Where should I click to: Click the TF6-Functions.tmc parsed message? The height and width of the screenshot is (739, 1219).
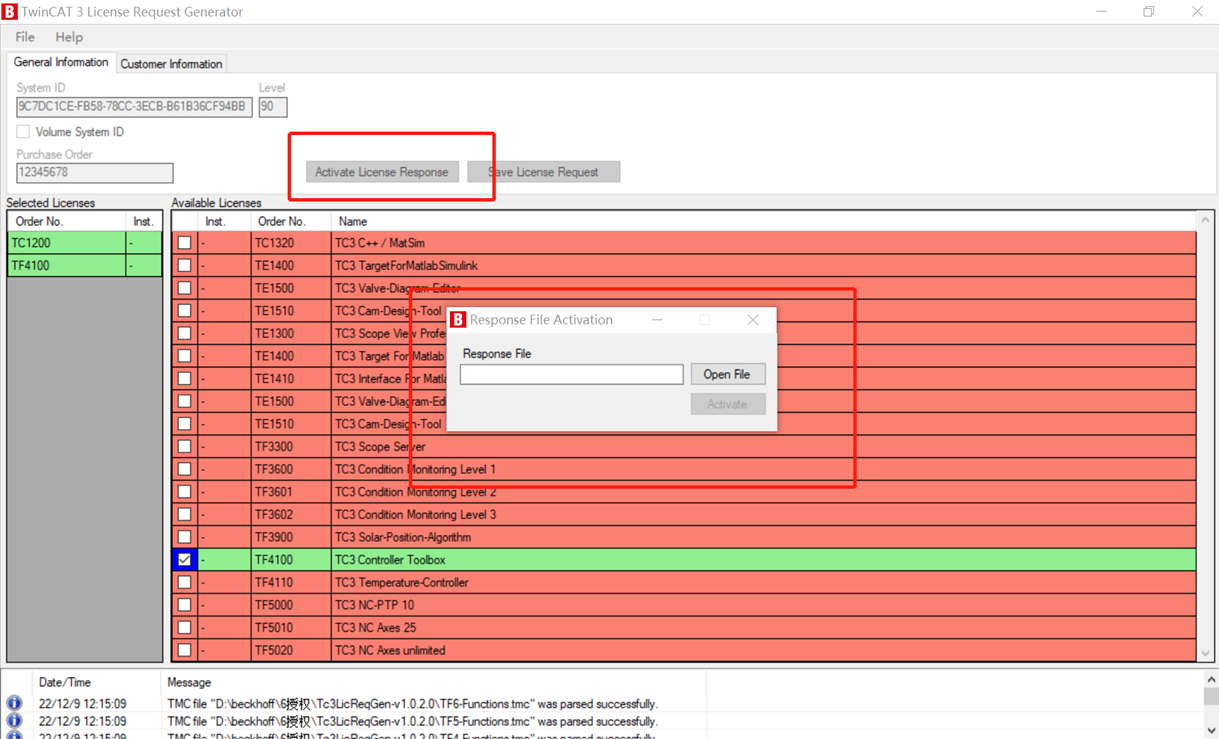pyautogui.click(x=412, y=704)
